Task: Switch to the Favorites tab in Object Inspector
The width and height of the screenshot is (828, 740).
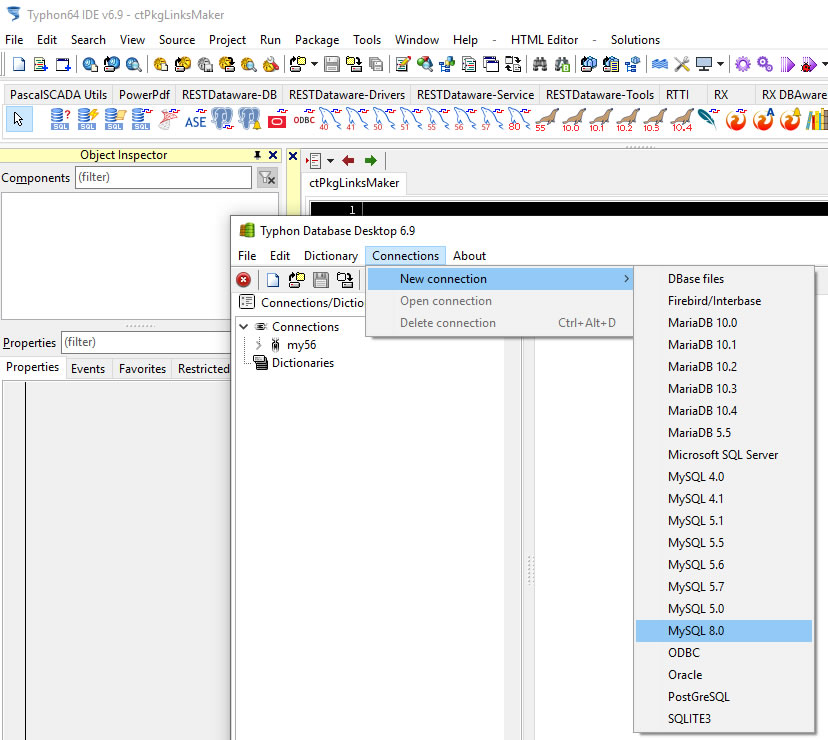Action: (x=142, y=369)
